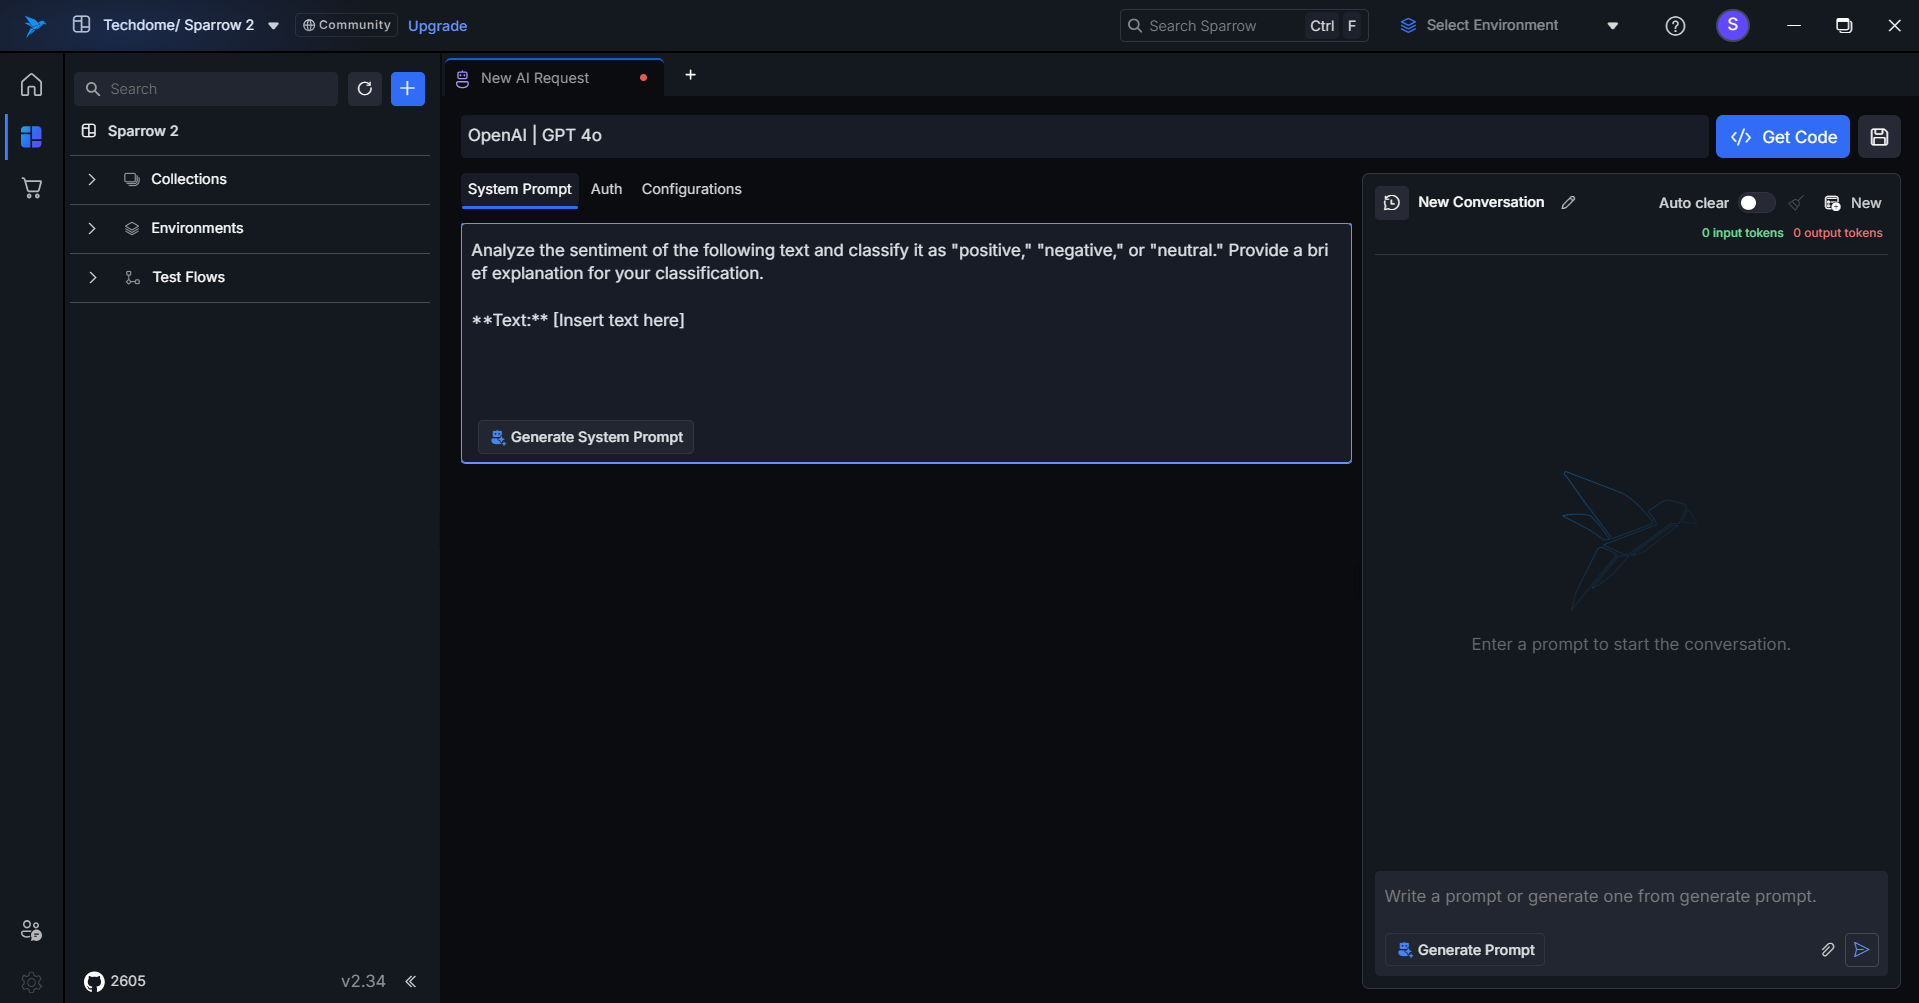
Task: Open conversation history icon
Action: pyautogui.click(x=1391, y=203)
